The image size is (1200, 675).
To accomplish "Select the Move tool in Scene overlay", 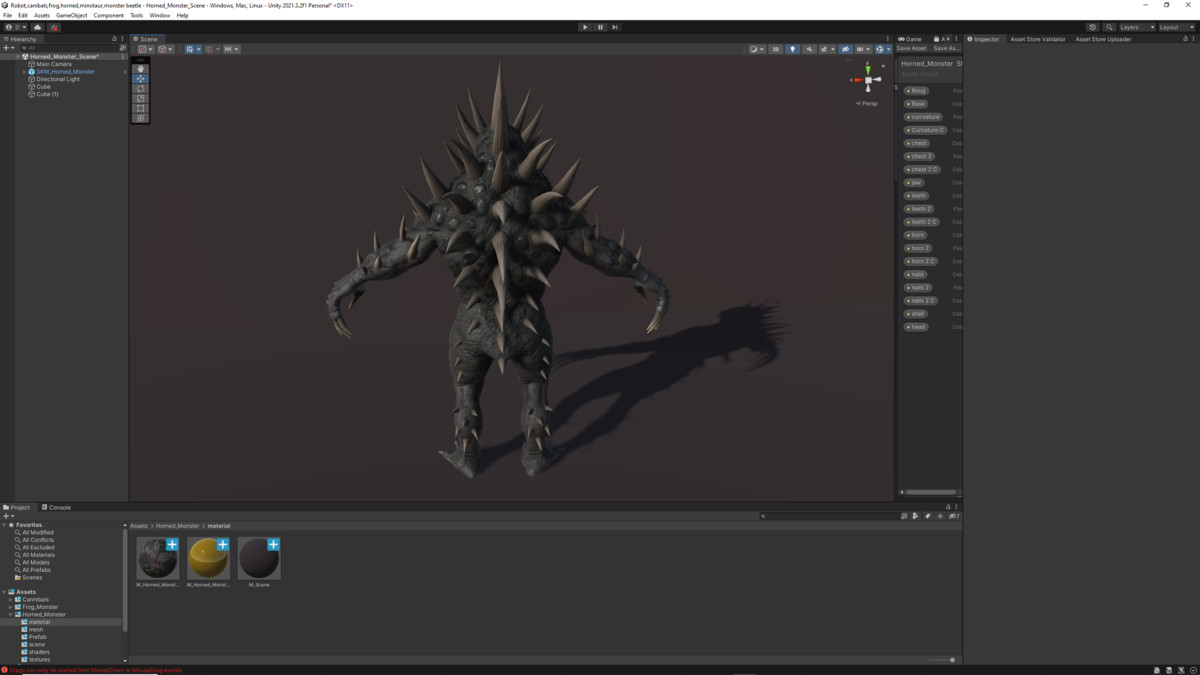I will (x=140, y=79).
